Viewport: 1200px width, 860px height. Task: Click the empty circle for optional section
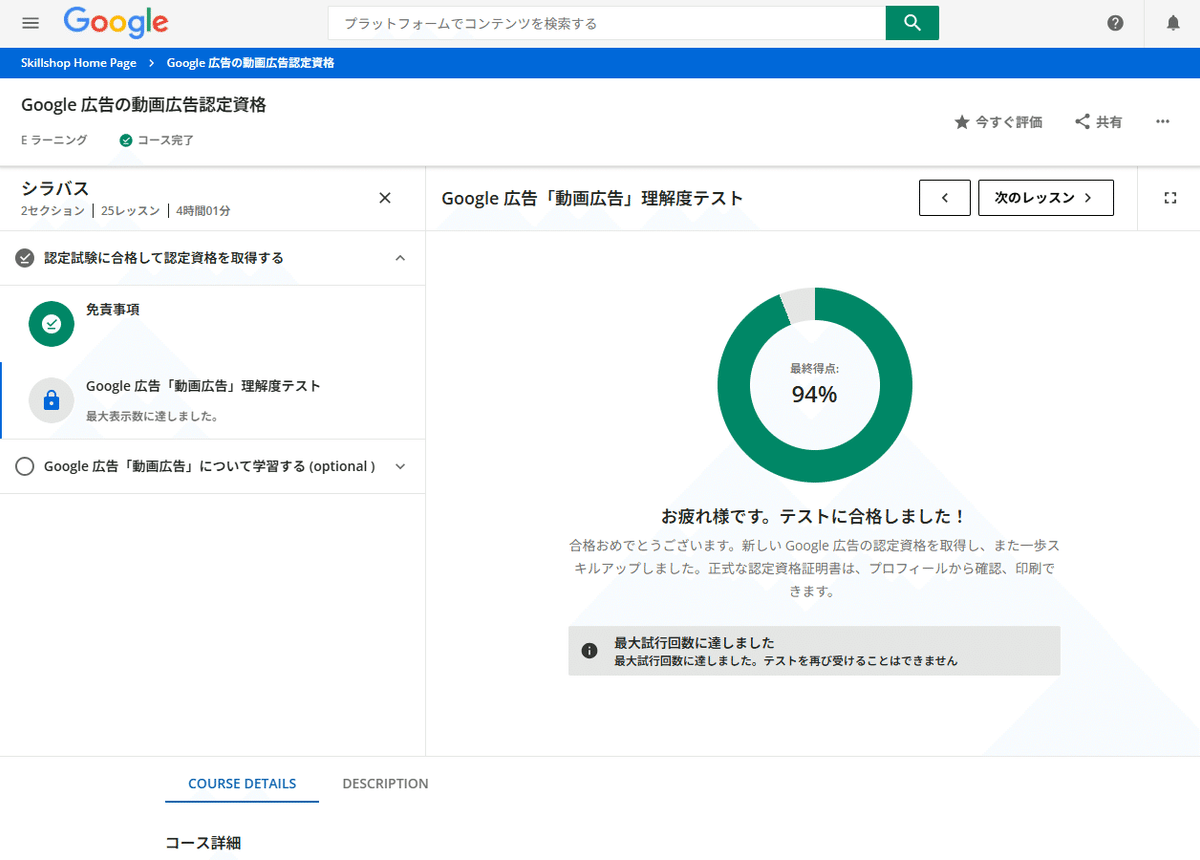tap(25, 466)
